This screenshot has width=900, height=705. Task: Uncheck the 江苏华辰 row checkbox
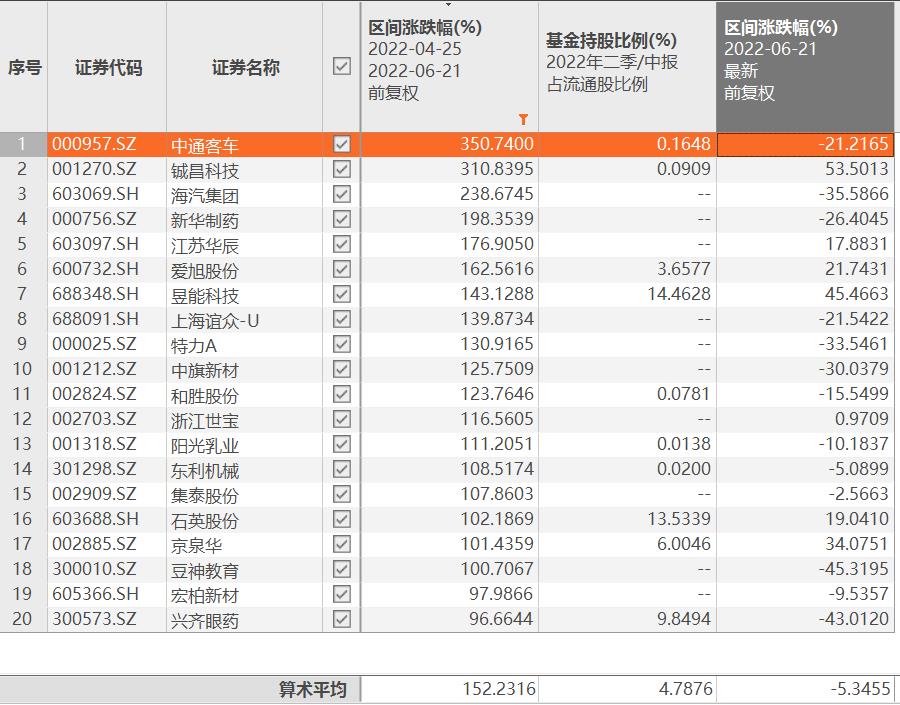pos(342,244)
